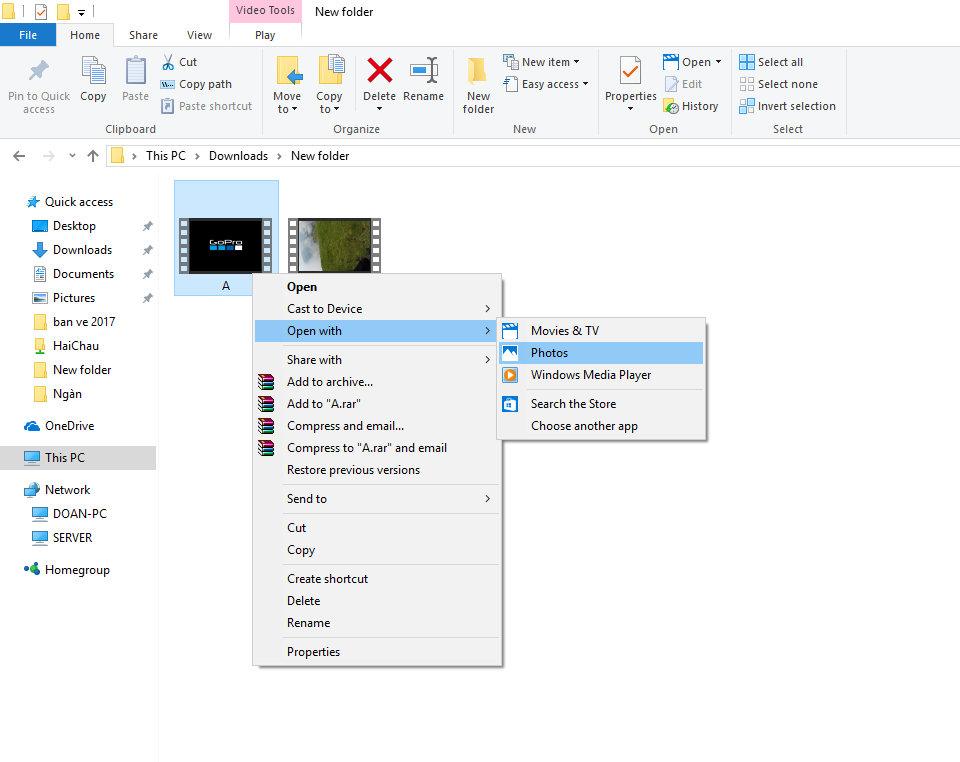Screen dimensions: 960x762
Task: Click the Pin to Quick access icon
Action: point(39,72)
